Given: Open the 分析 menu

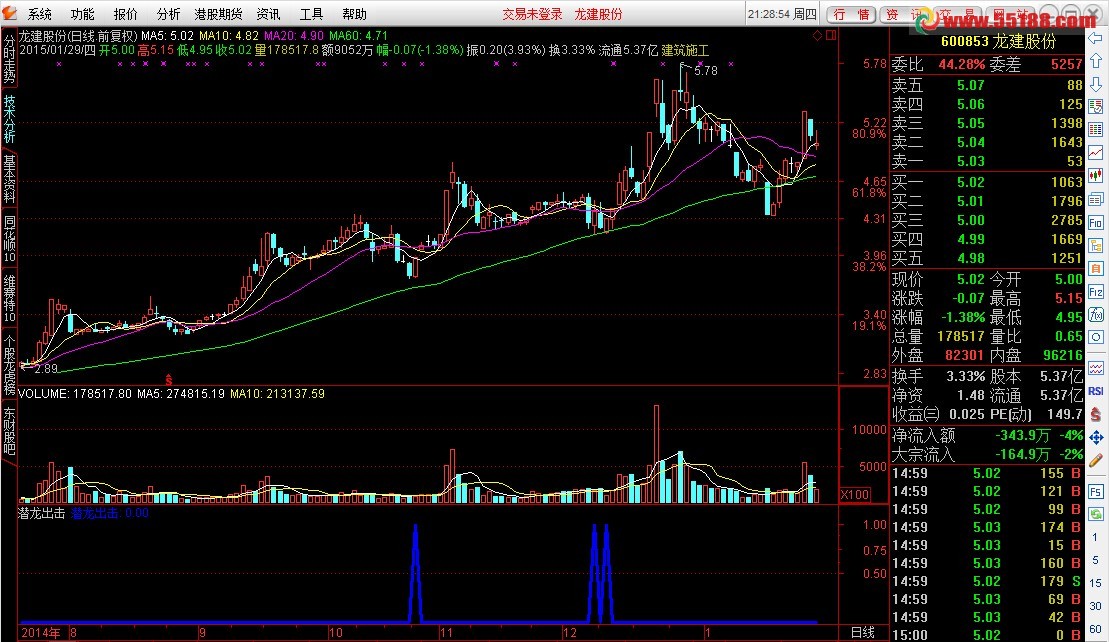Looking at the screenshot, I should tap(168, 14).
